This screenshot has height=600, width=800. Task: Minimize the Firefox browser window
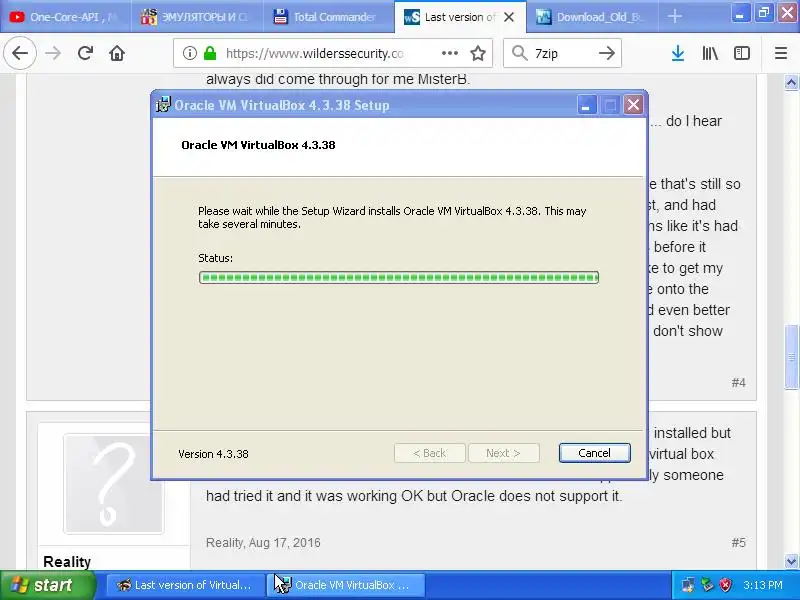pyautogui.click(x=740, y=13)
